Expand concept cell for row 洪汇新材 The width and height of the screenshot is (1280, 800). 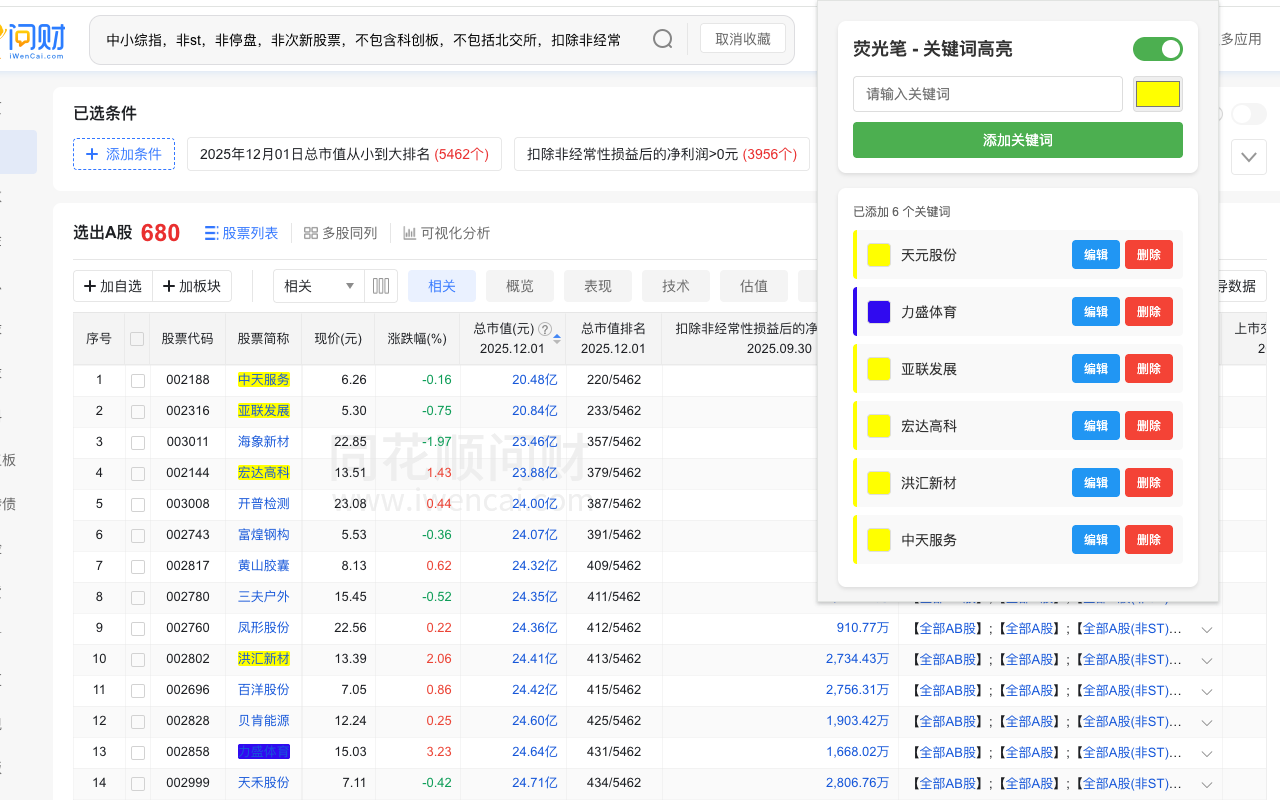point(1207,660)
